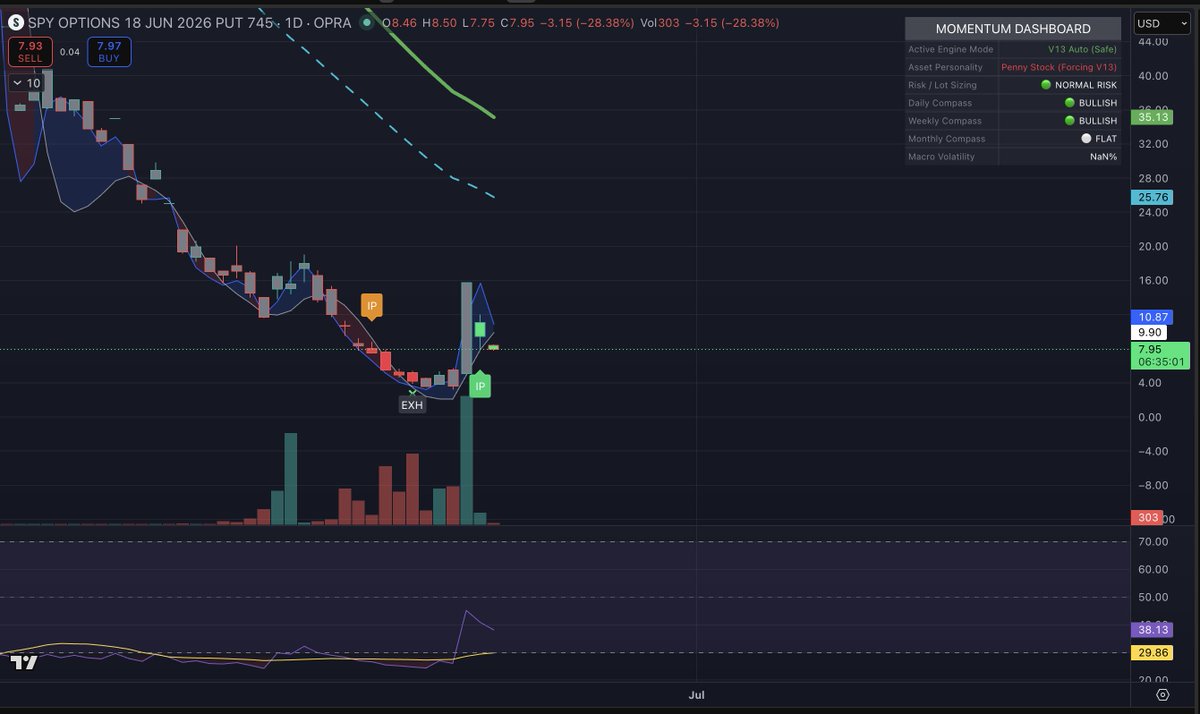This screenshot has width=1200, height=714.
Task: Click the Macro Volatility NaN% value
Action: (1104, 157)
